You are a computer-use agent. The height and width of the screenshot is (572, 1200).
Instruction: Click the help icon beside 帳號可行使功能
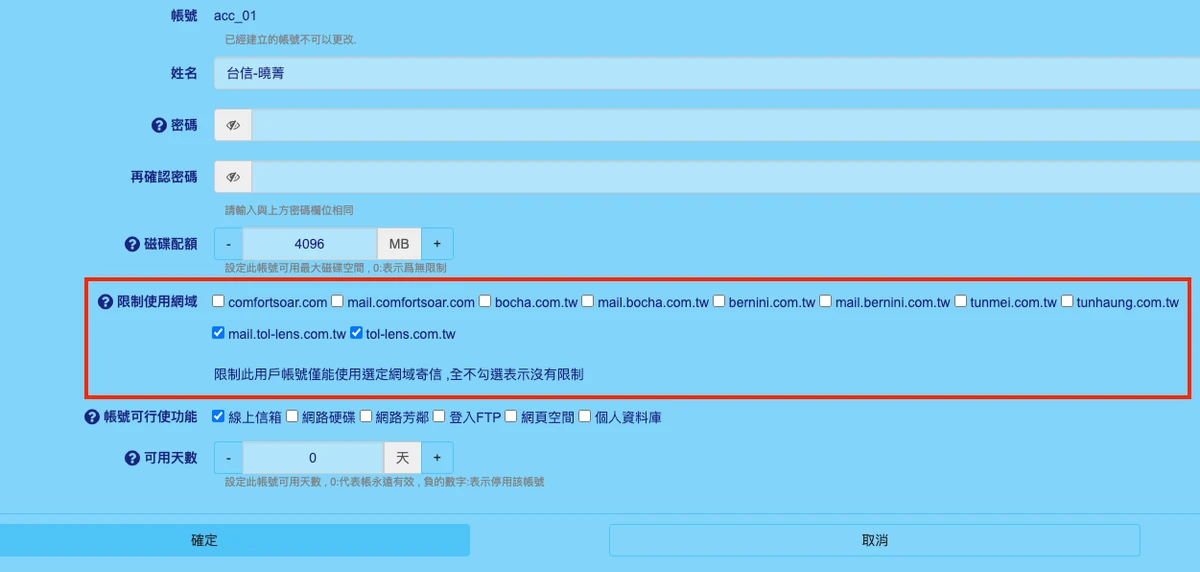(x=92, y=417)
